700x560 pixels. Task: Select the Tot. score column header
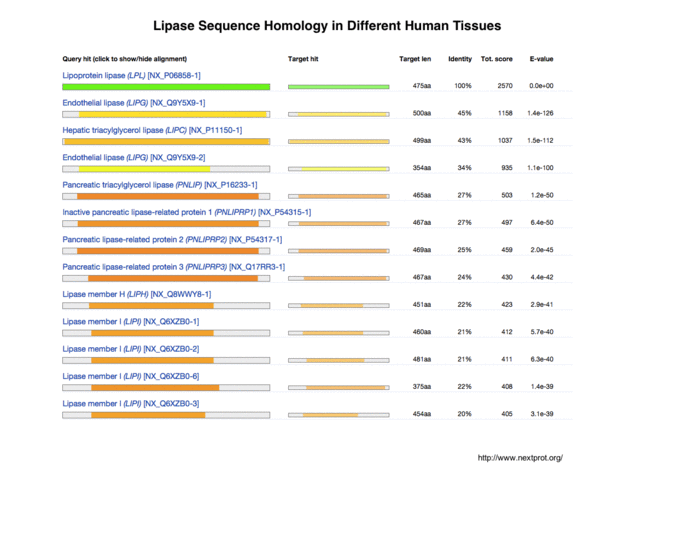point(497,59)
